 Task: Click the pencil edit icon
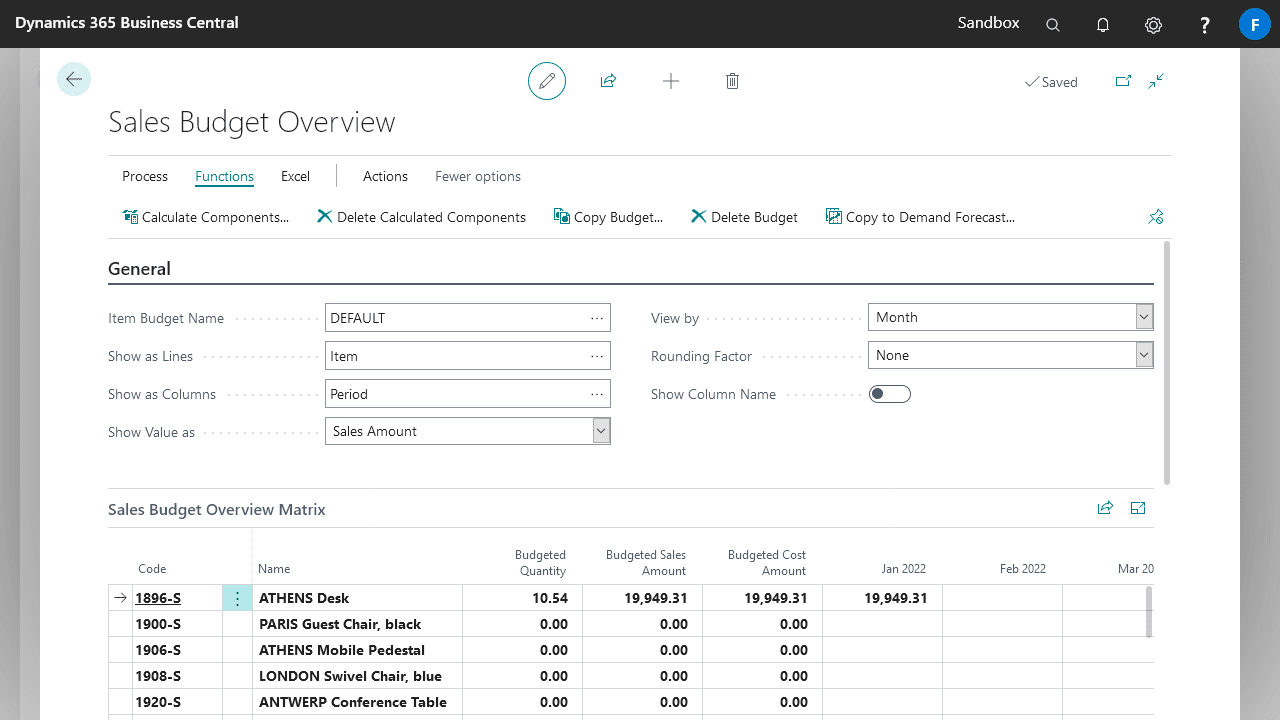point(547,81)
